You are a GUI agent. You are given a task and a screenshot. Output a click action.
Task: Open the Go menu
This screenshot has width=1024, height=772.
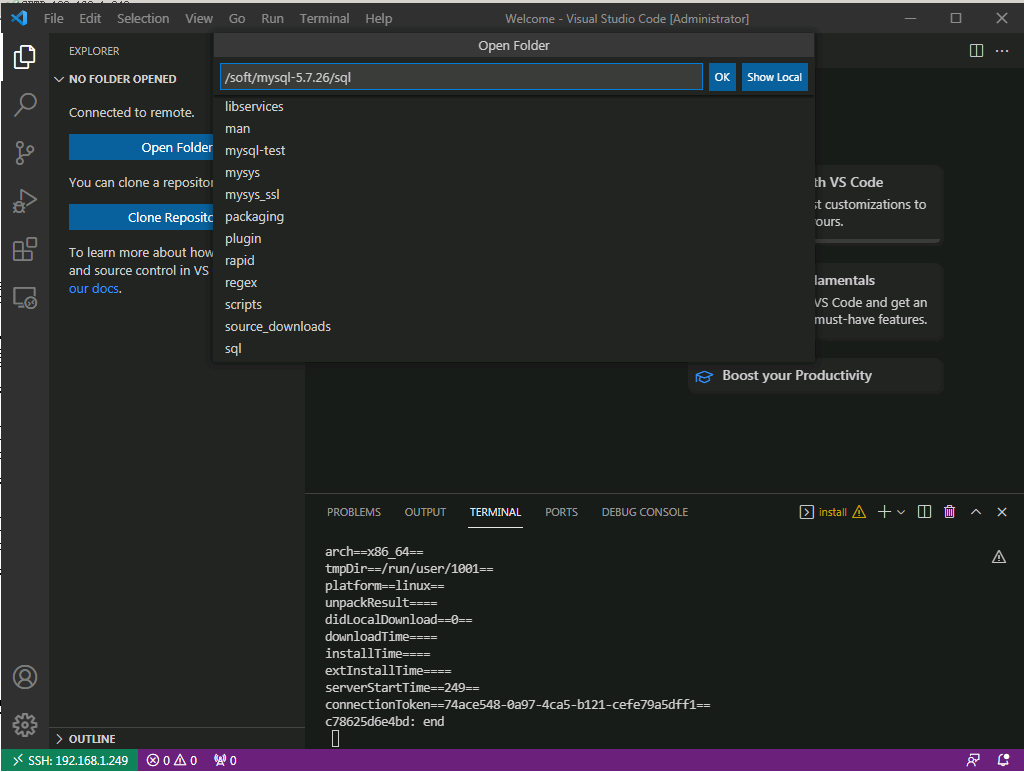pos(237,18)
